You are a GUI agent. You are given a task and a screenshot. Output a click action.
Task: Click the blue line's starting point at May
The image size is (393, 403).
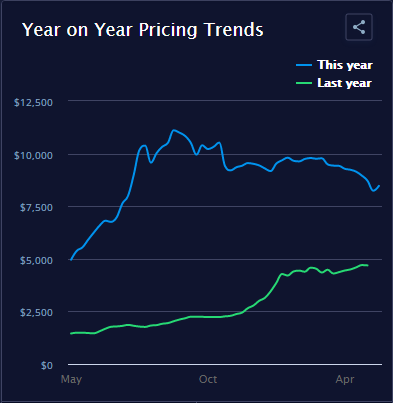point(71,260)
